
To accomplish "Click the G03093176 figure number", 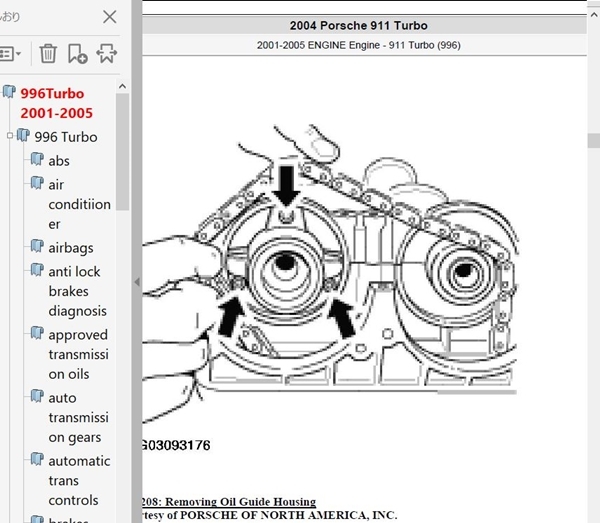I will click(x=176, y=445).
